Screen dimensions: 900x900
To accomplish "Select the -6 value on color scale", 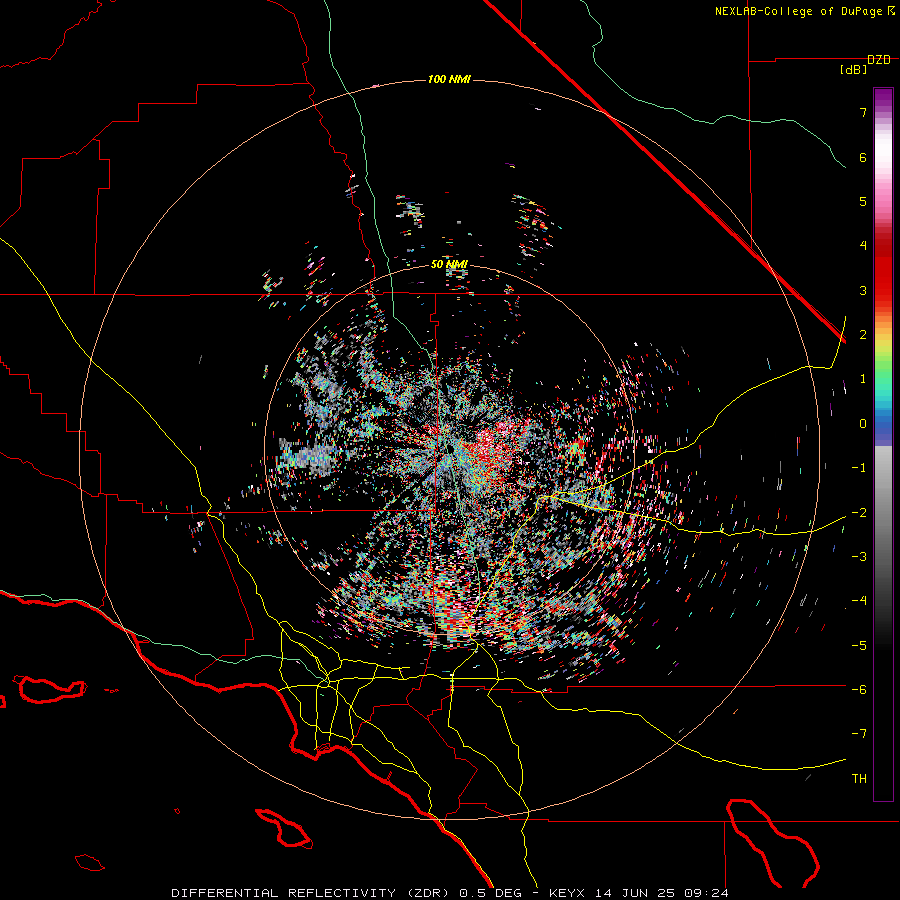I will 859,690.
